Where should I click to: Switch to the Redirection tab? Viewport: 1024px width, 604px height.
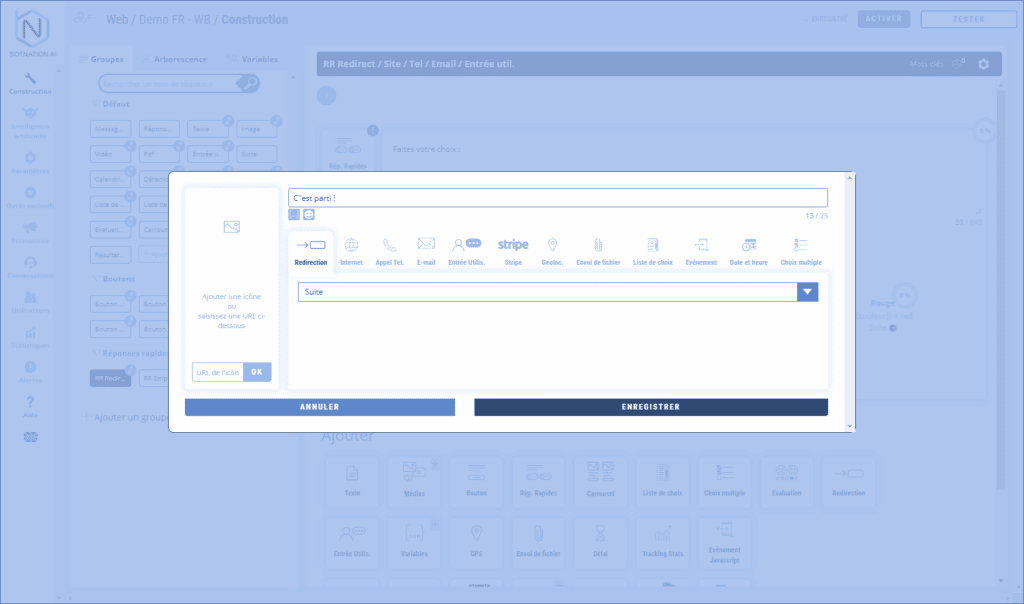pyautogui.click(x=311, y=249)
